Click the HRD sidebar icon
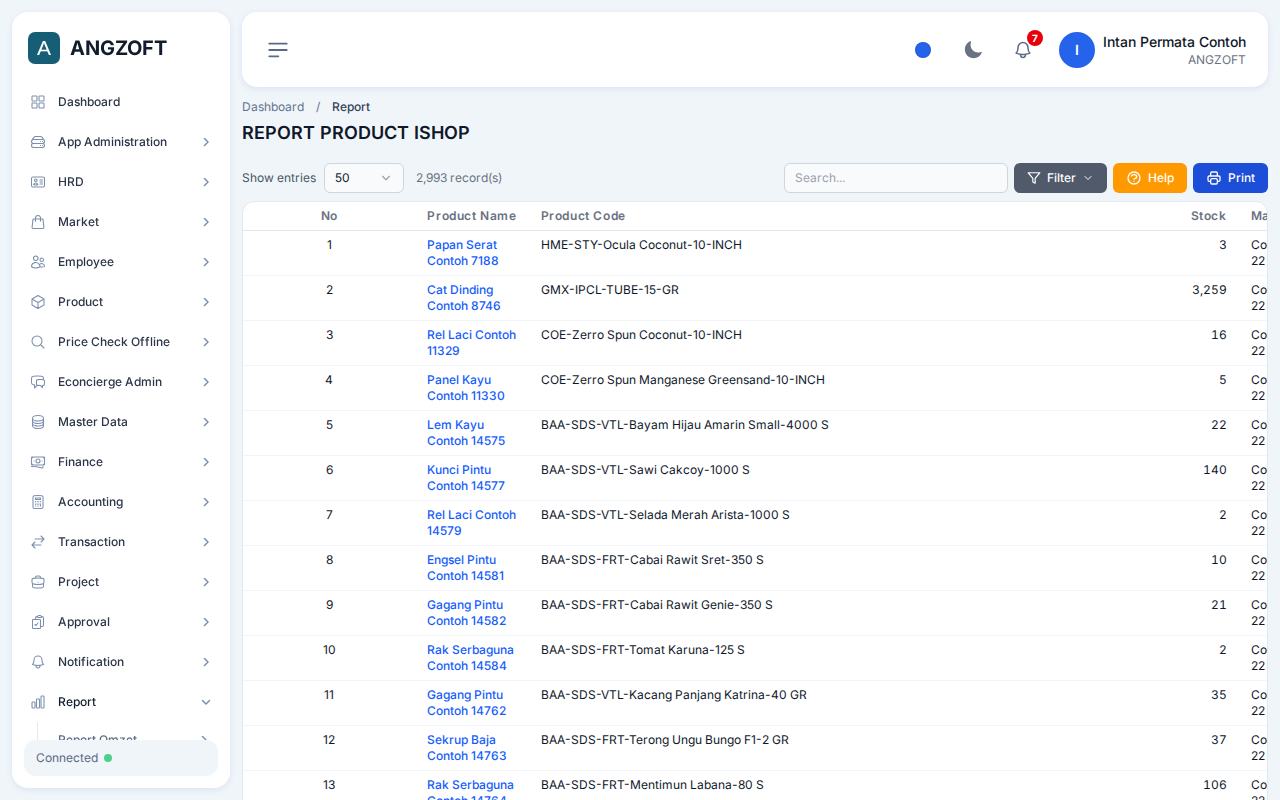The height and width of the screenshot is (800, 1280). 38,182
